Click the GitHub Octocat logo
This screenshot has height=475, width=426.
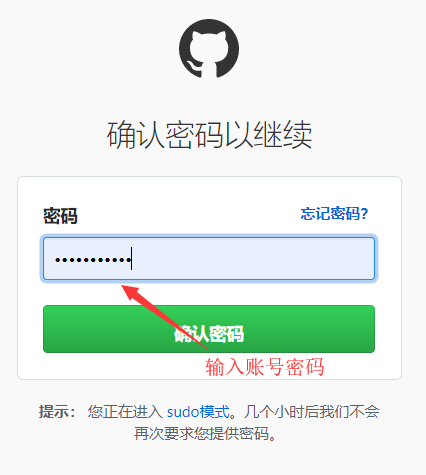click(x=209, y=48)
